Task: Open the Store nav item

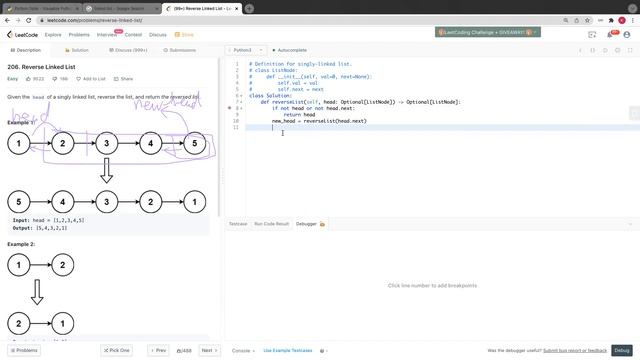Action: coord(184,35)
